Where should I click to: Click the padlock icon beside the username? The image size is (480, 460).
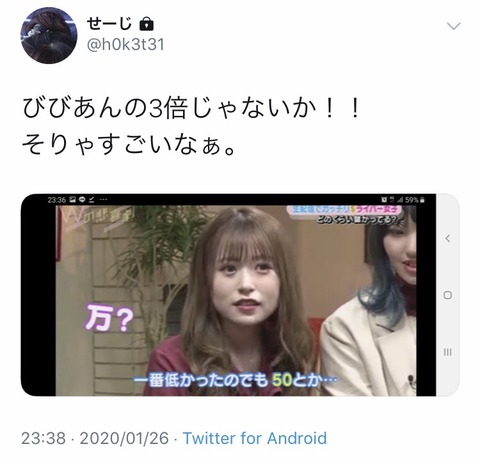click(x=146, y=24)
